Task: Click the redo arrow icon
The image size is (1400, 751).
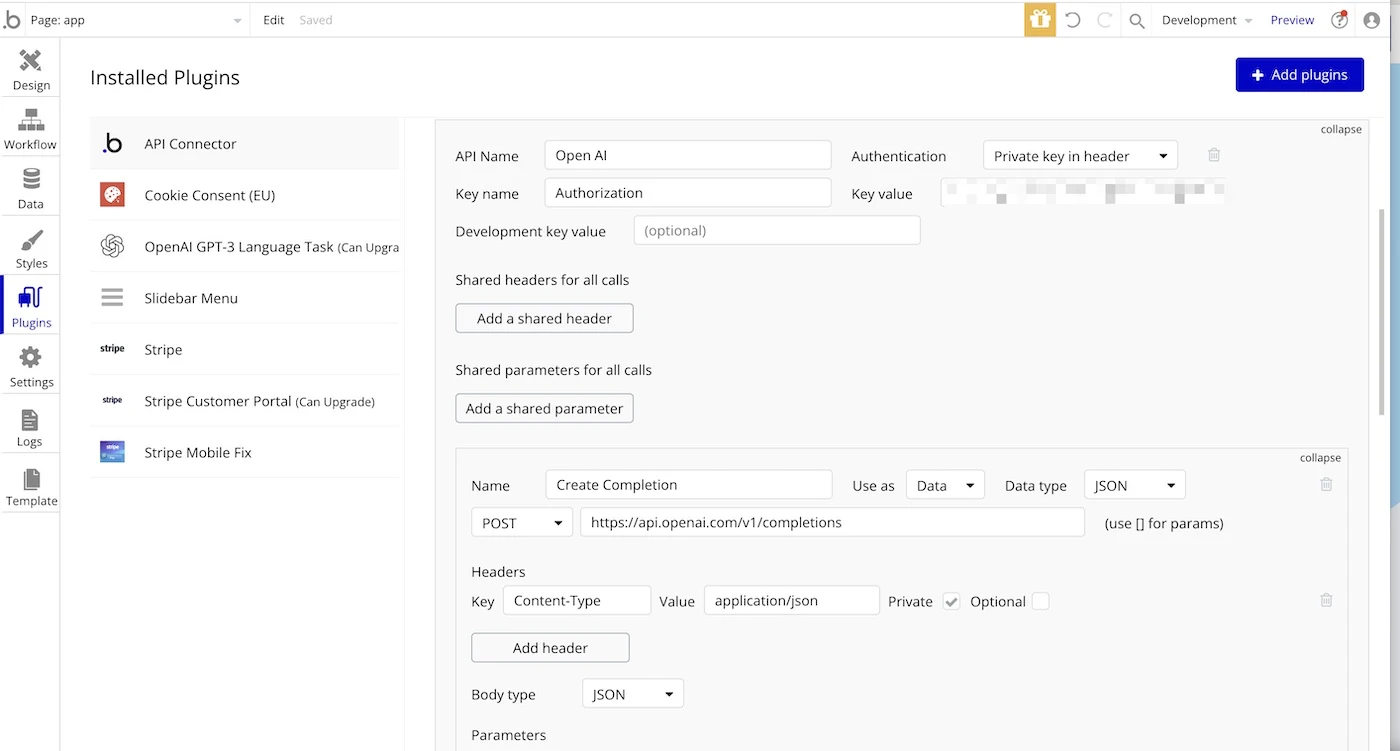Action: click(x=1105, y=20)
